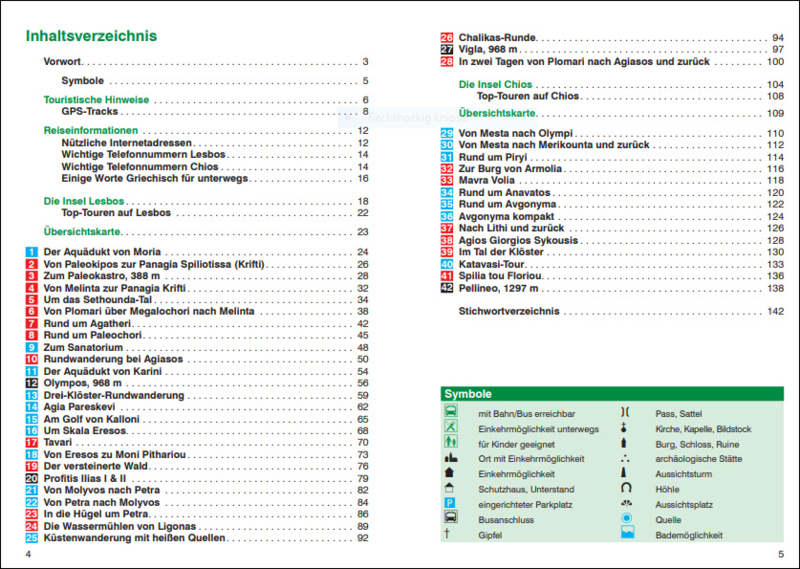Click the black number 27 badge beside Vigla

coord(446,50)
